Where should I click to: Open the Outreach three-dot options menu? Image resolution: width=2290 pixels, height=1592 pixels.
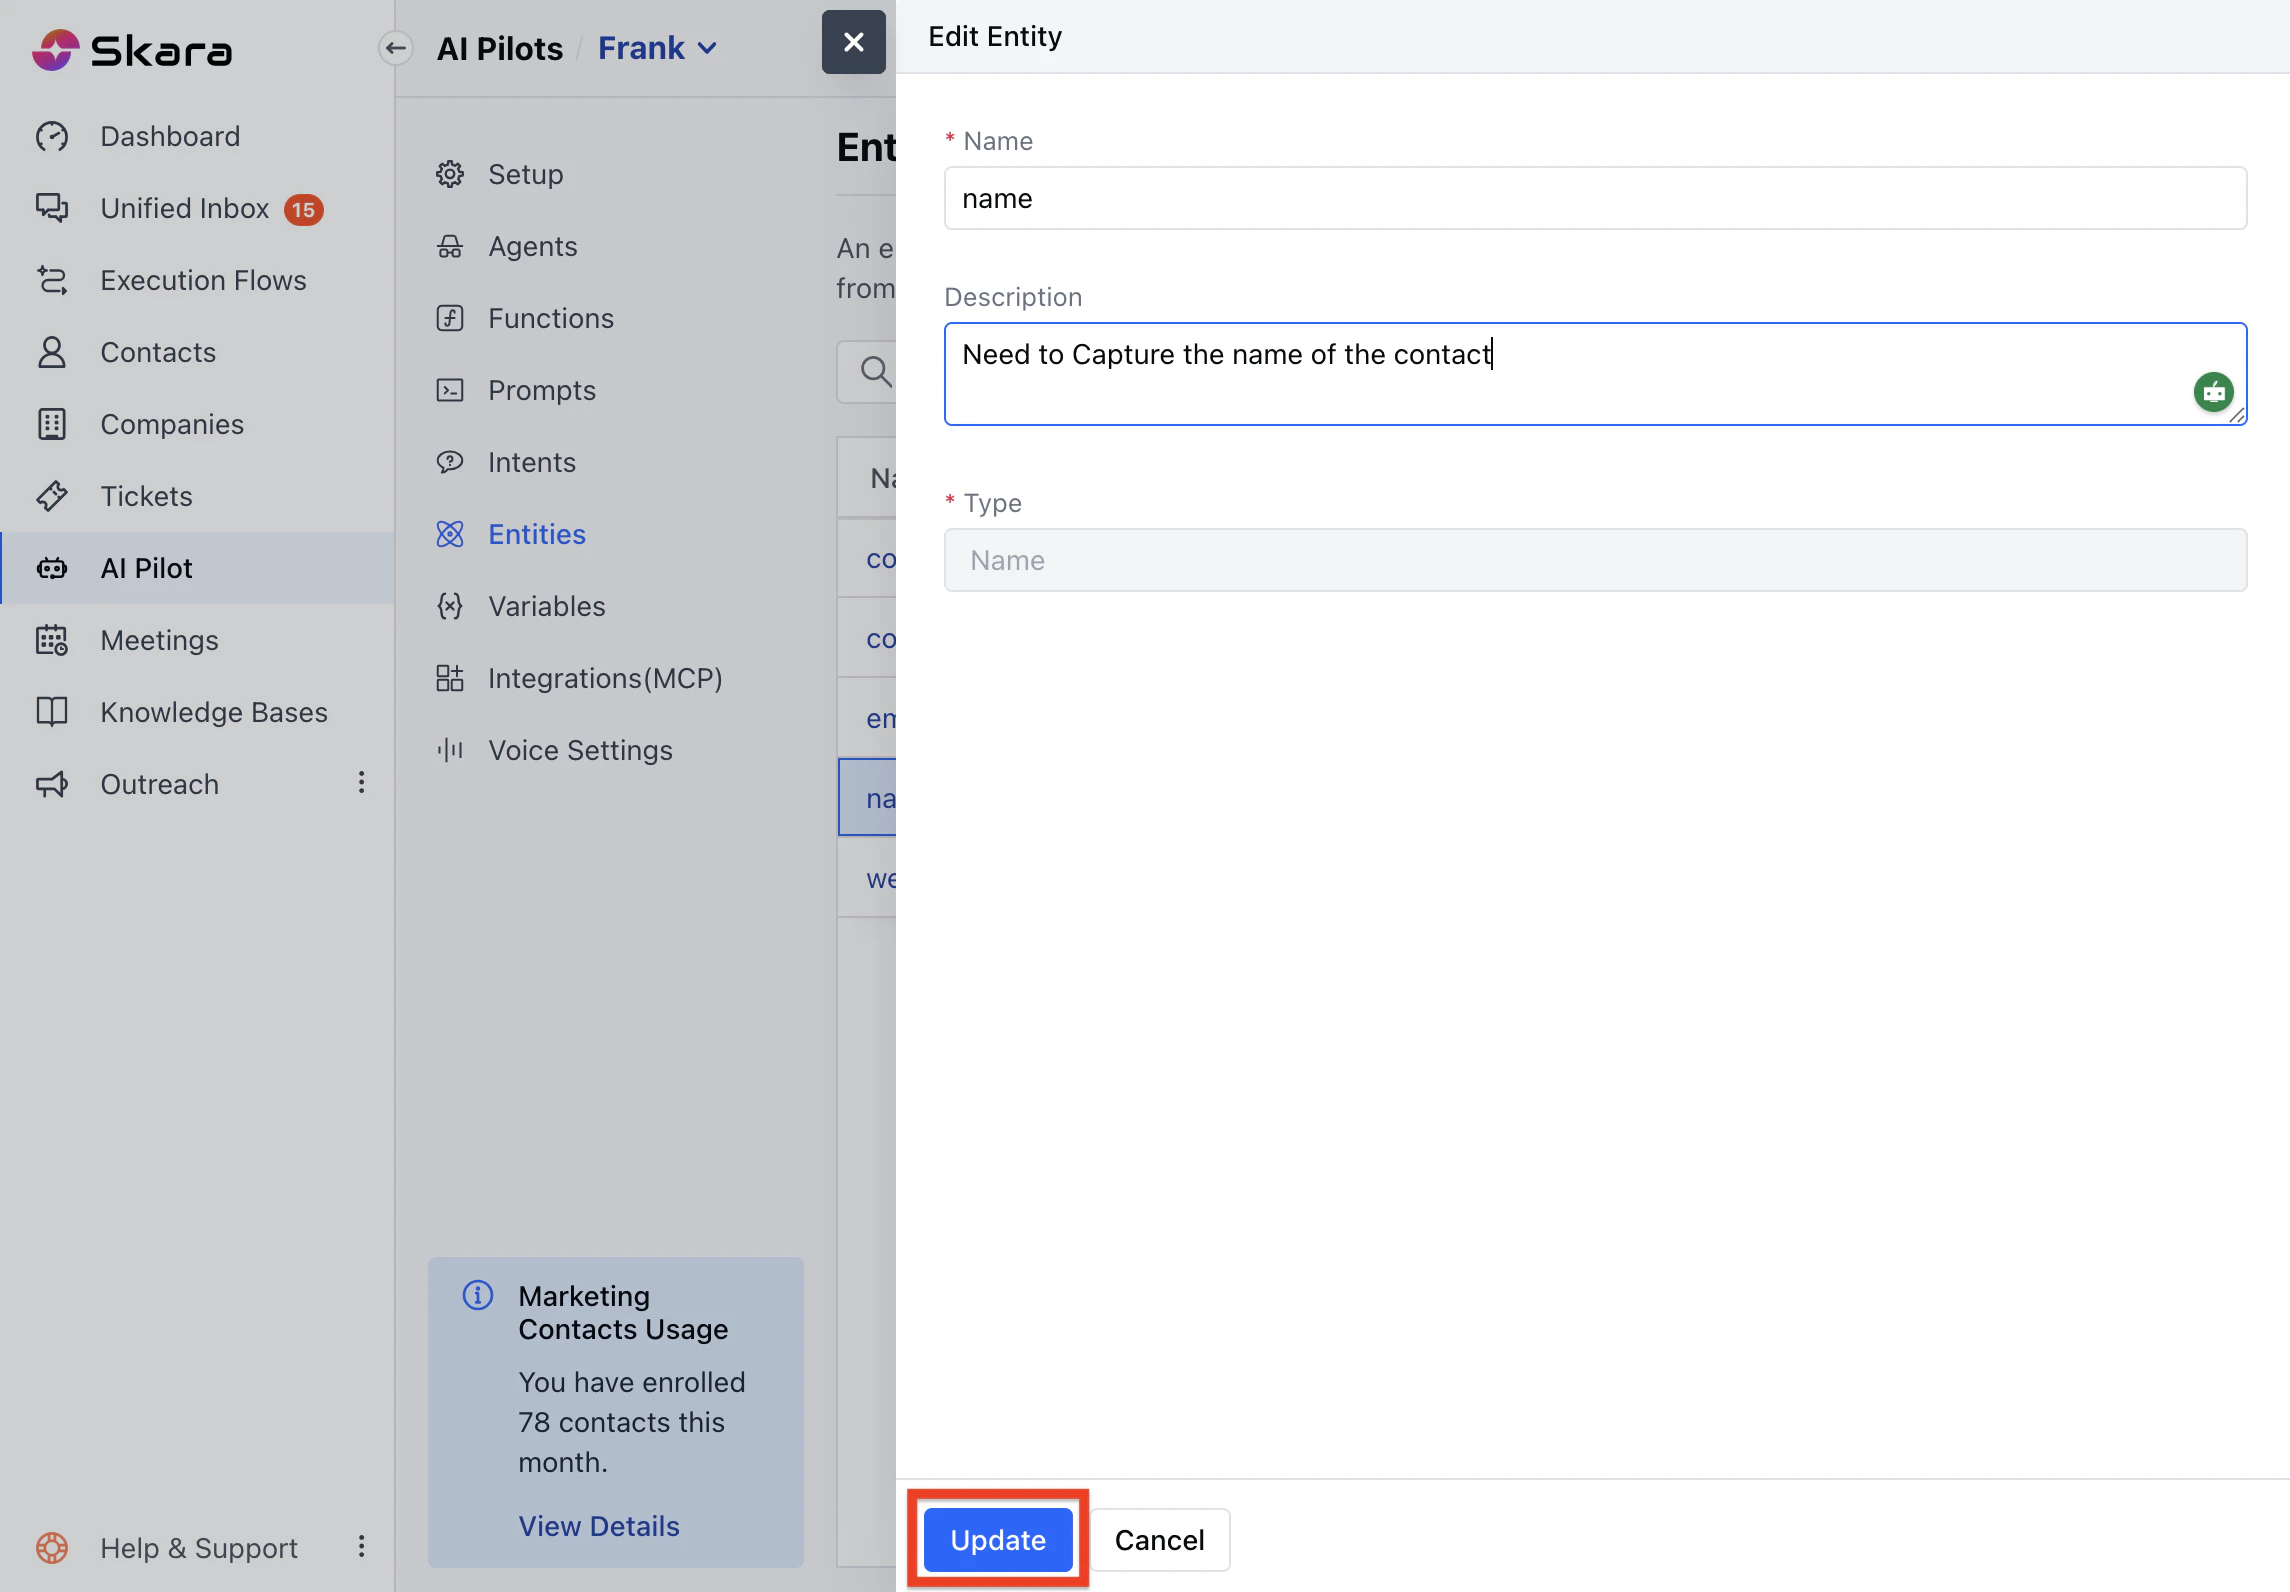(x=362, y=783)
